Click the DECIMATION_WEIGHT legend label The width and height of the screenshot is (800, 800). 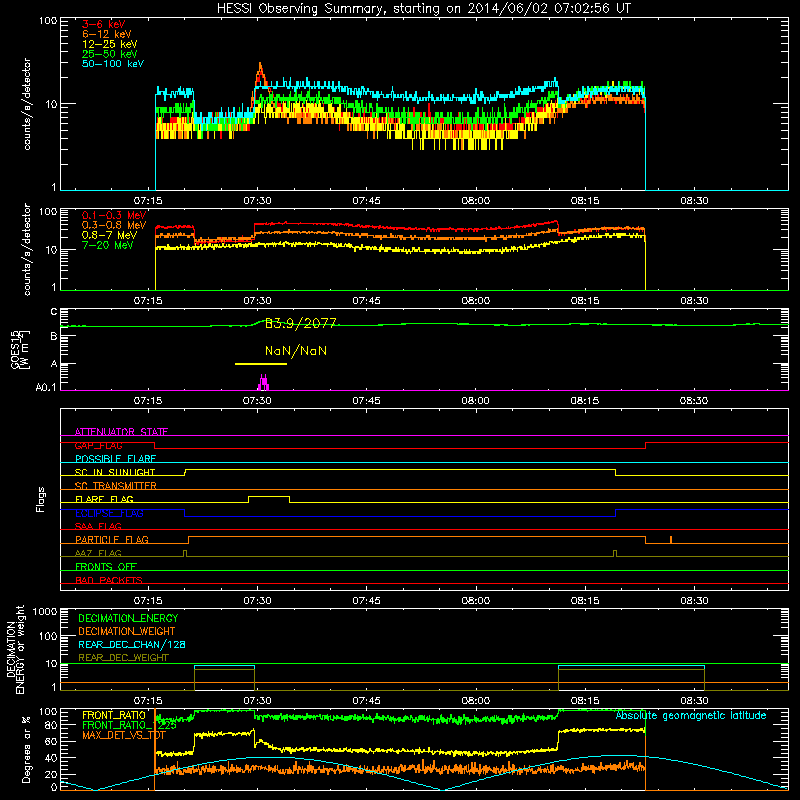tap(127, 631)
